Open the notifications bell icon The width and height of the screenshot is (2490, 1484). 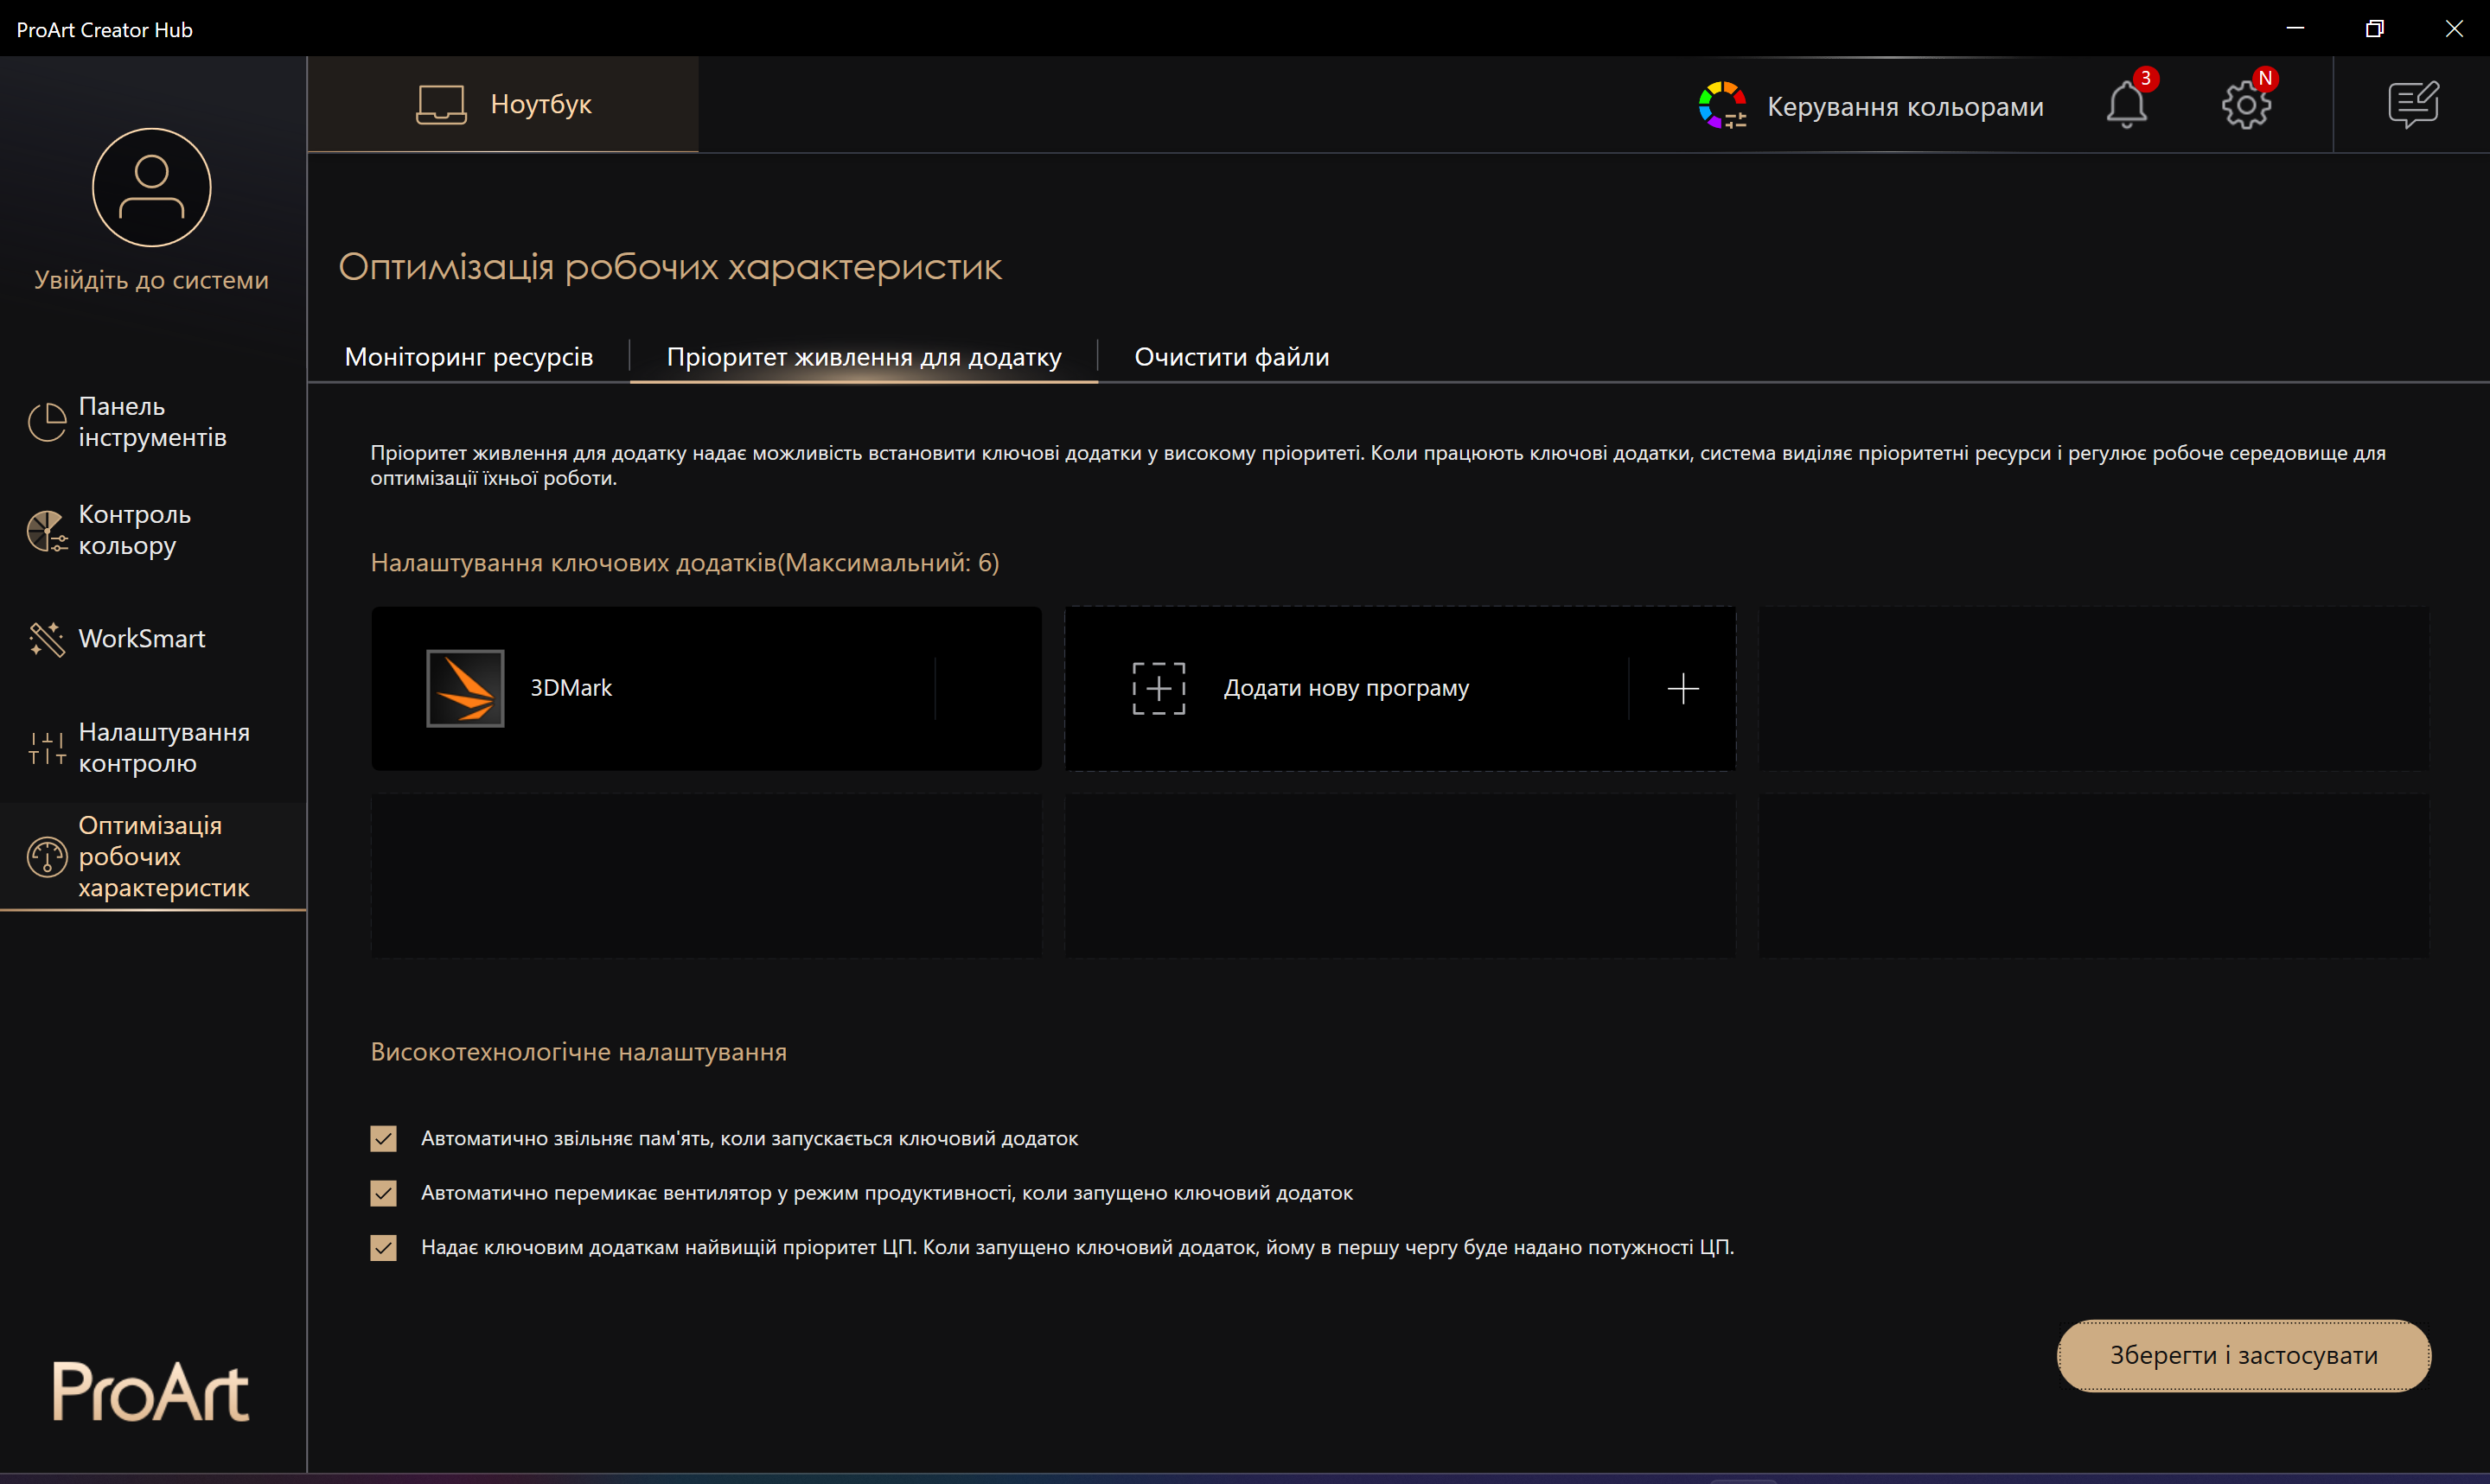(x=2126, y=105)
